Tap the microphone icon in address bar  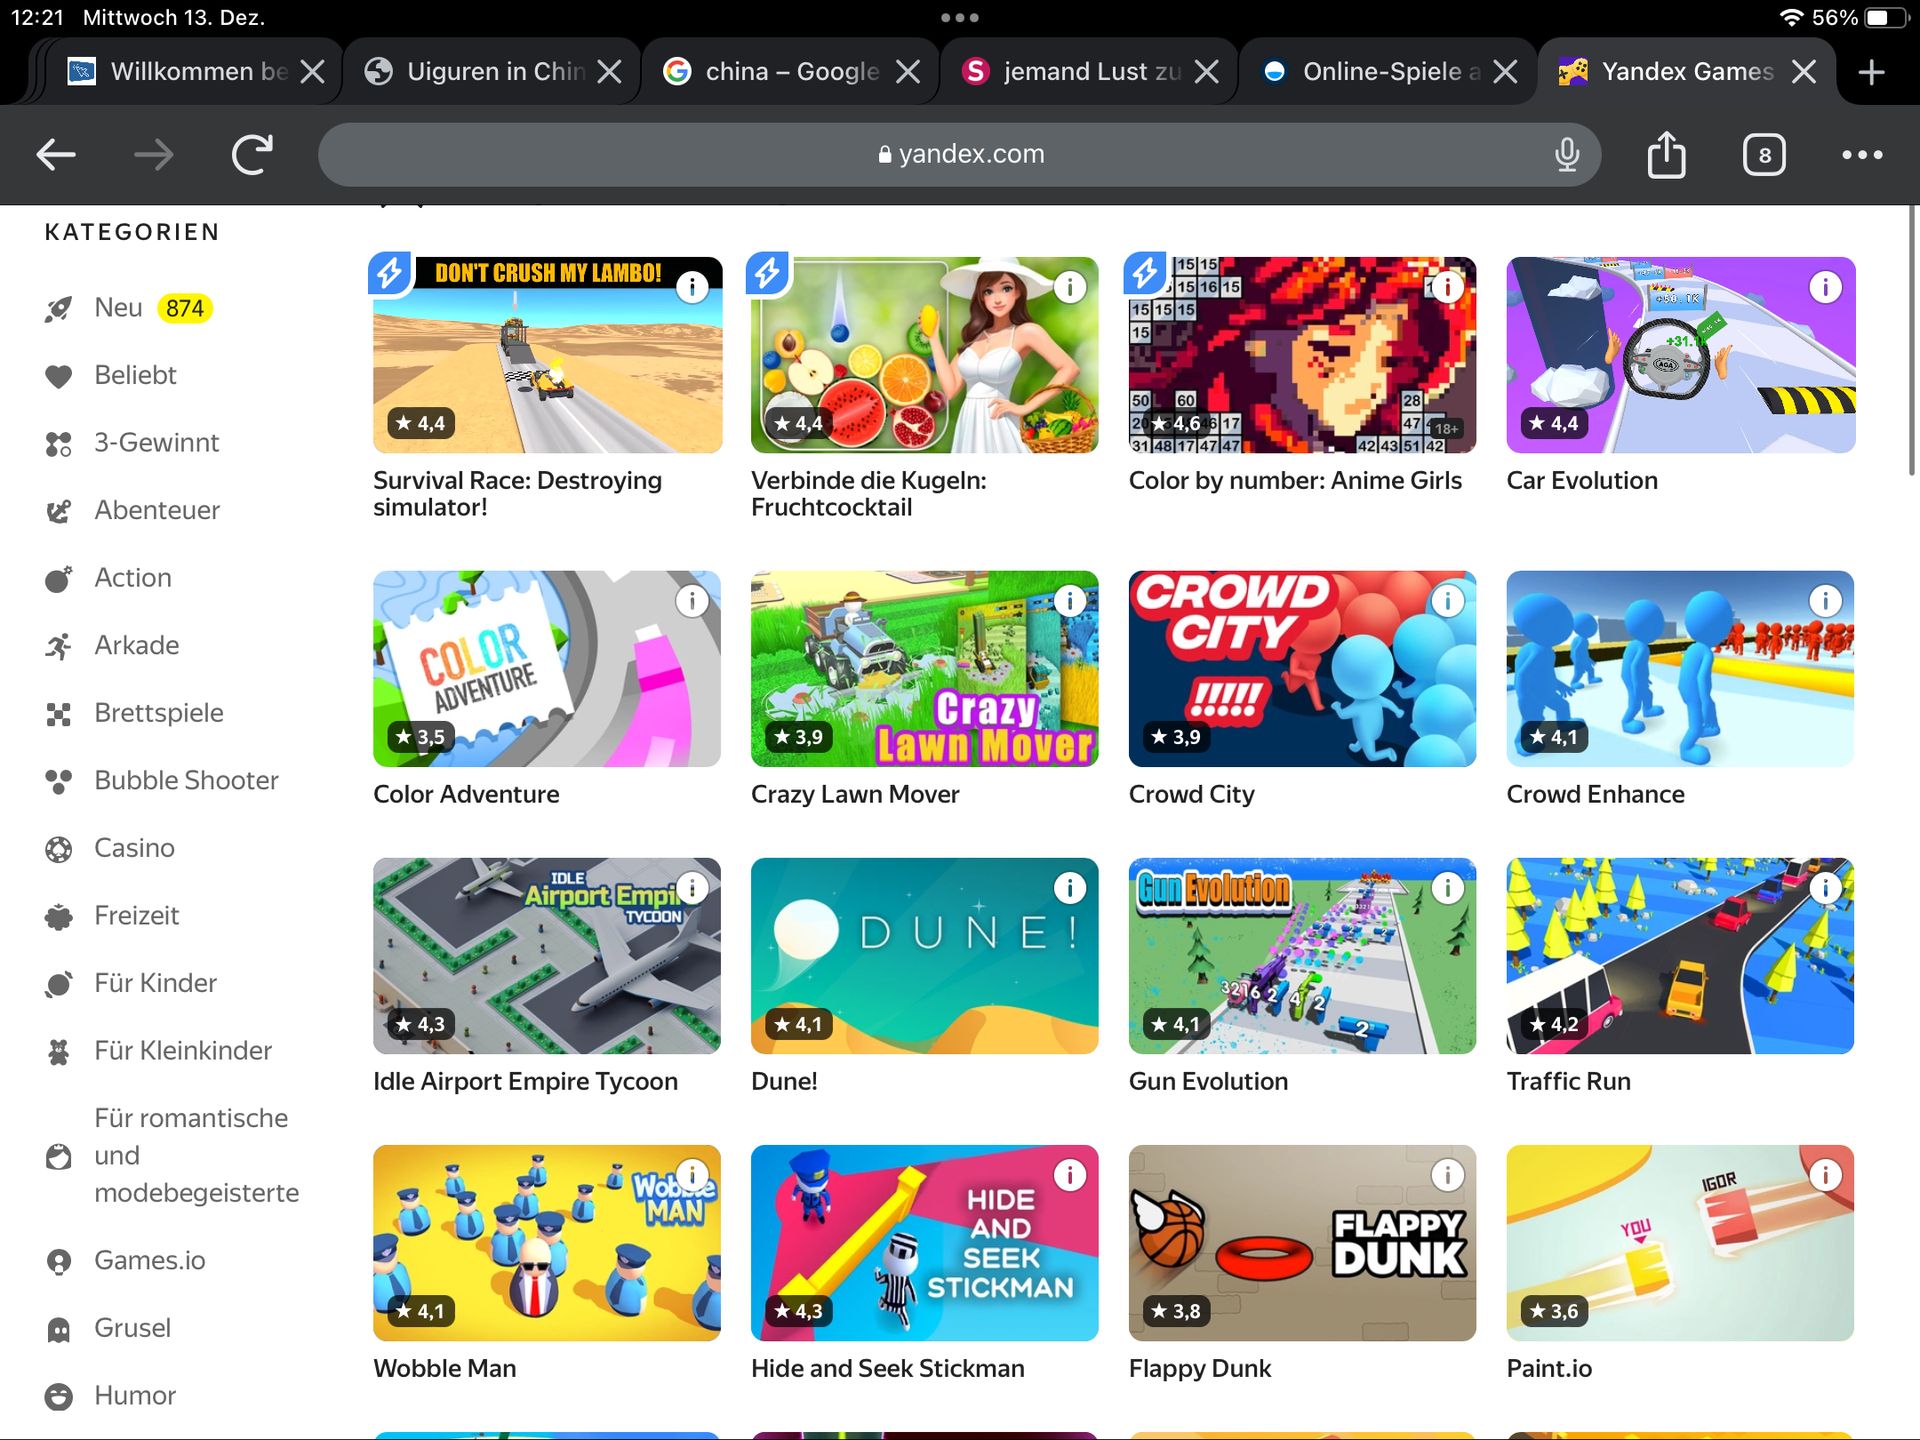[1567, 155]
